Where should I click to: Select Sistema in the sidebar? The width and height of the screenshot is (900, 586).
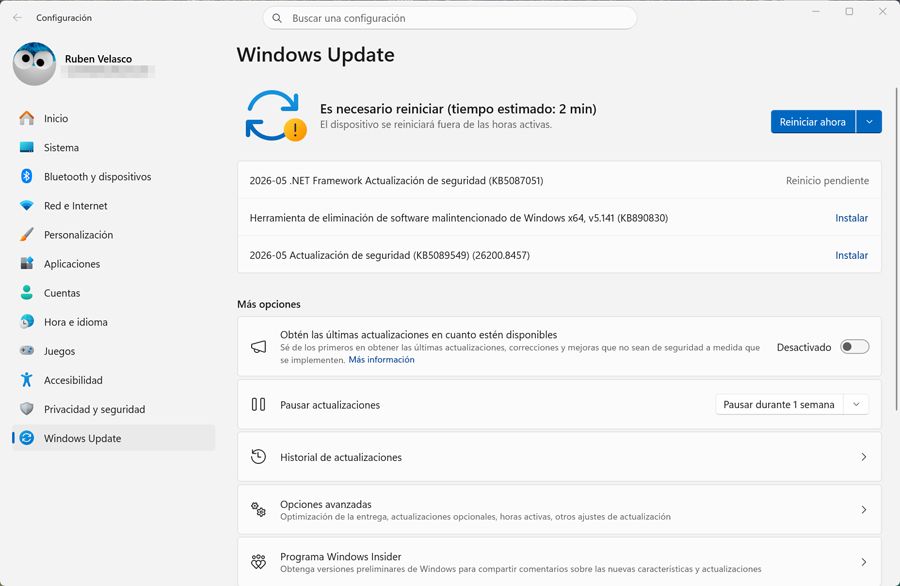(114, 148)
